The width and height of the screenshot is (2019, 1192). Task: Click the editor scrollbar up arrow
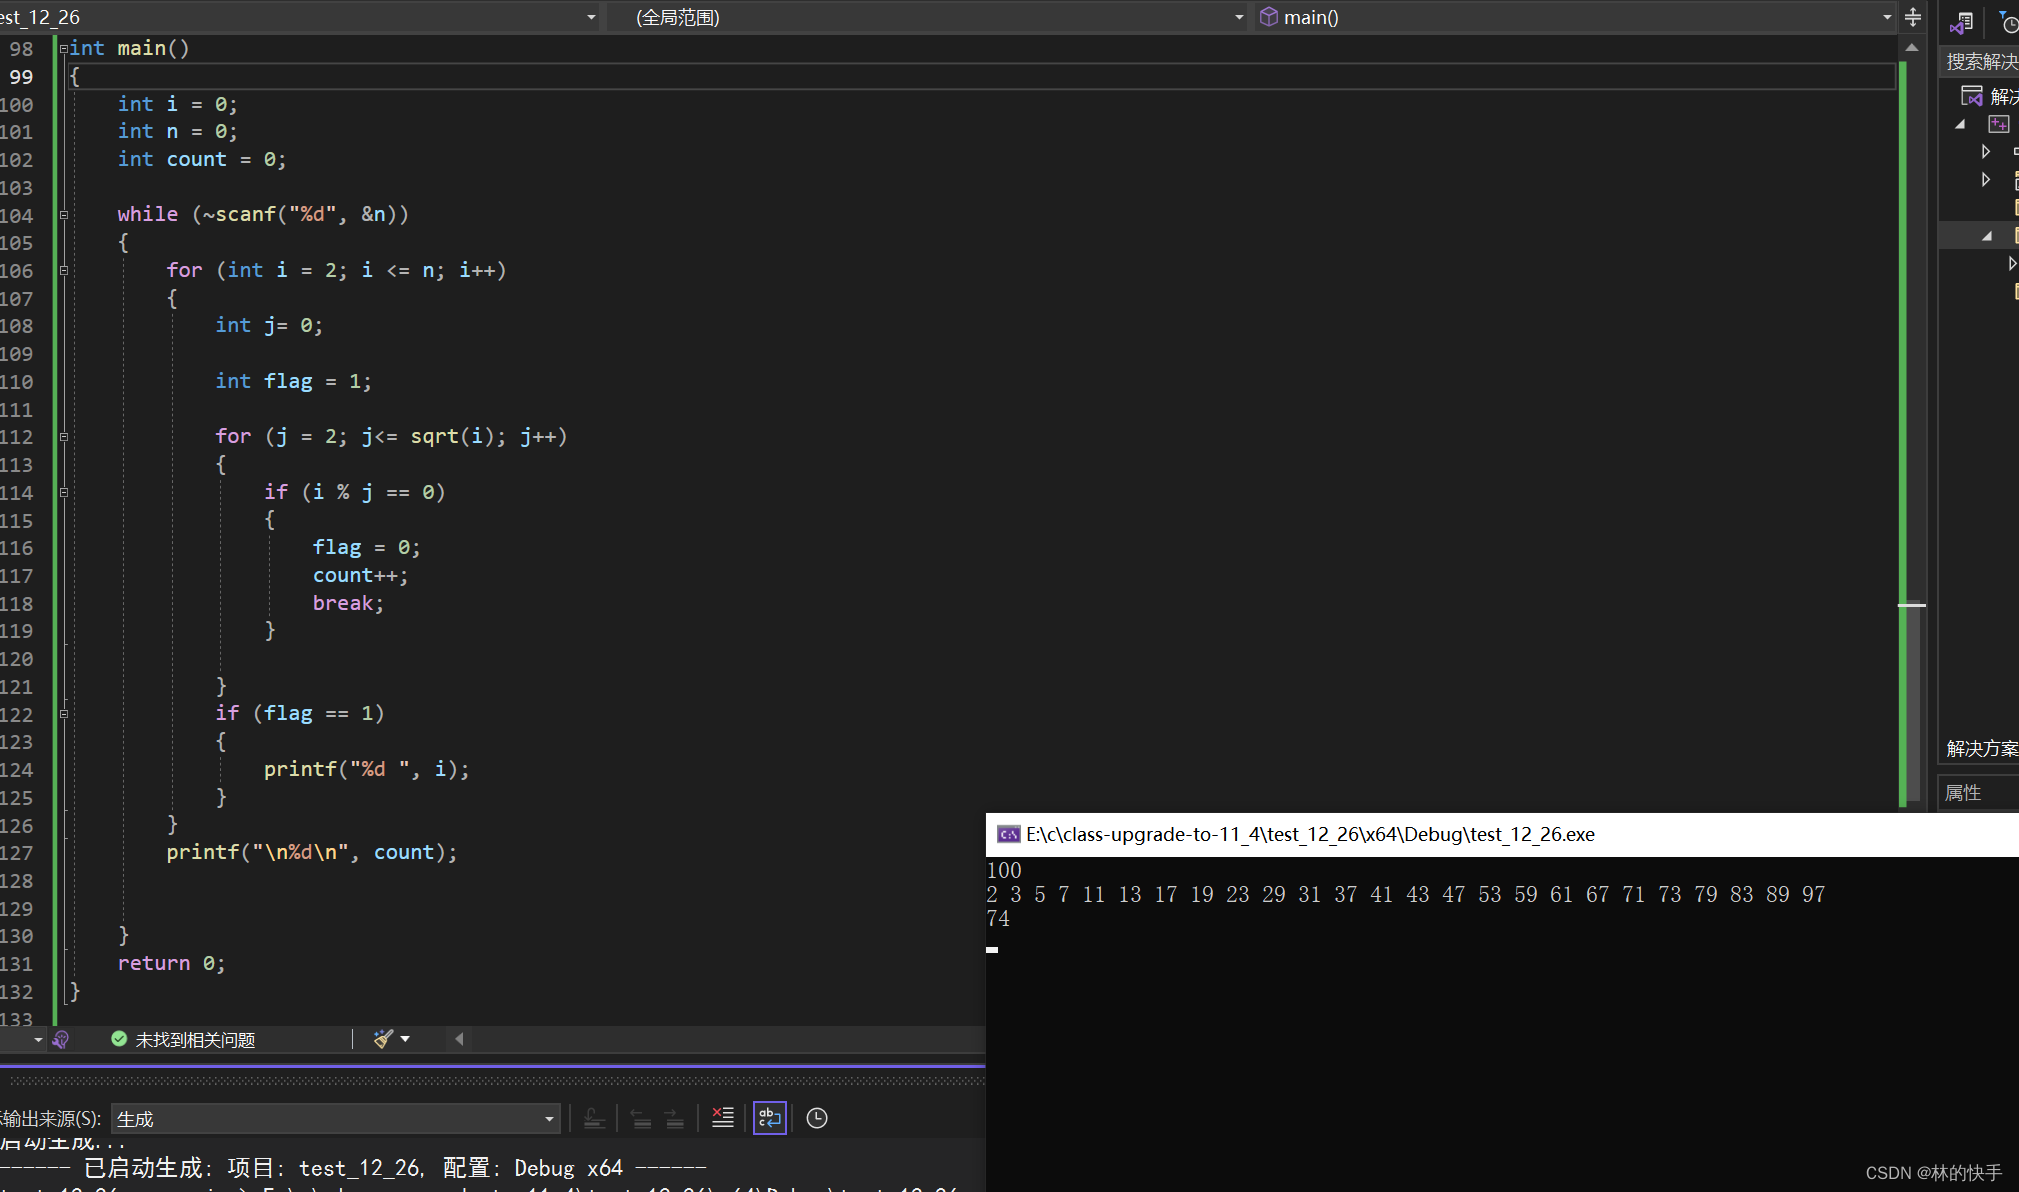[1912, 48]
